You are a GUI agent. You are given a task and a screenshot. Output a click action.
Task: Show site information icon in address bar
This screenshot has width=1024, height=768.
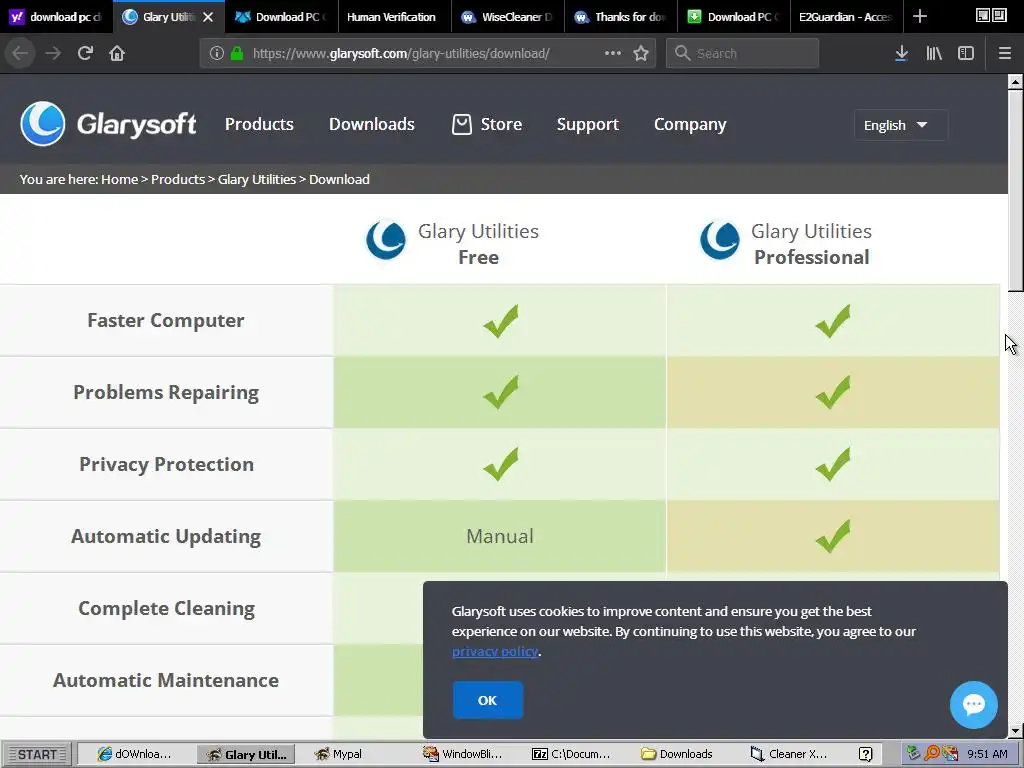pos(217,53)
